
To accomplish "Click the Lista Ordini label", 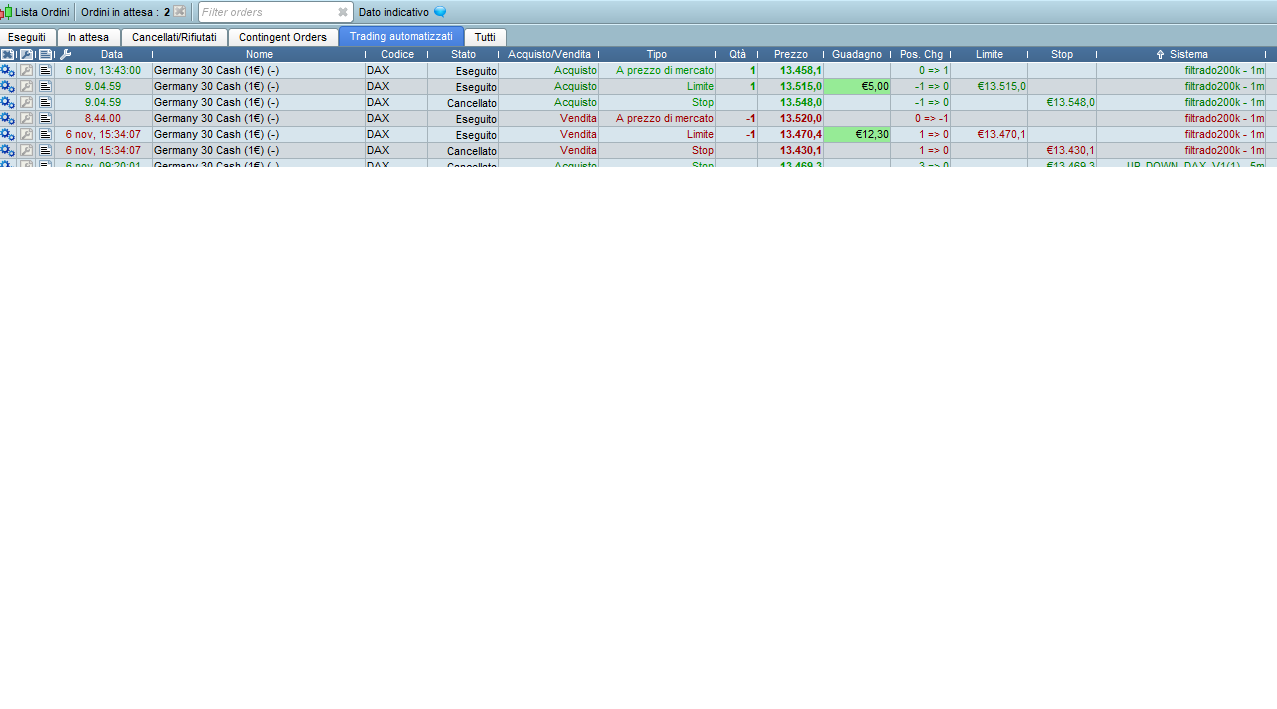I will point(42,12).
